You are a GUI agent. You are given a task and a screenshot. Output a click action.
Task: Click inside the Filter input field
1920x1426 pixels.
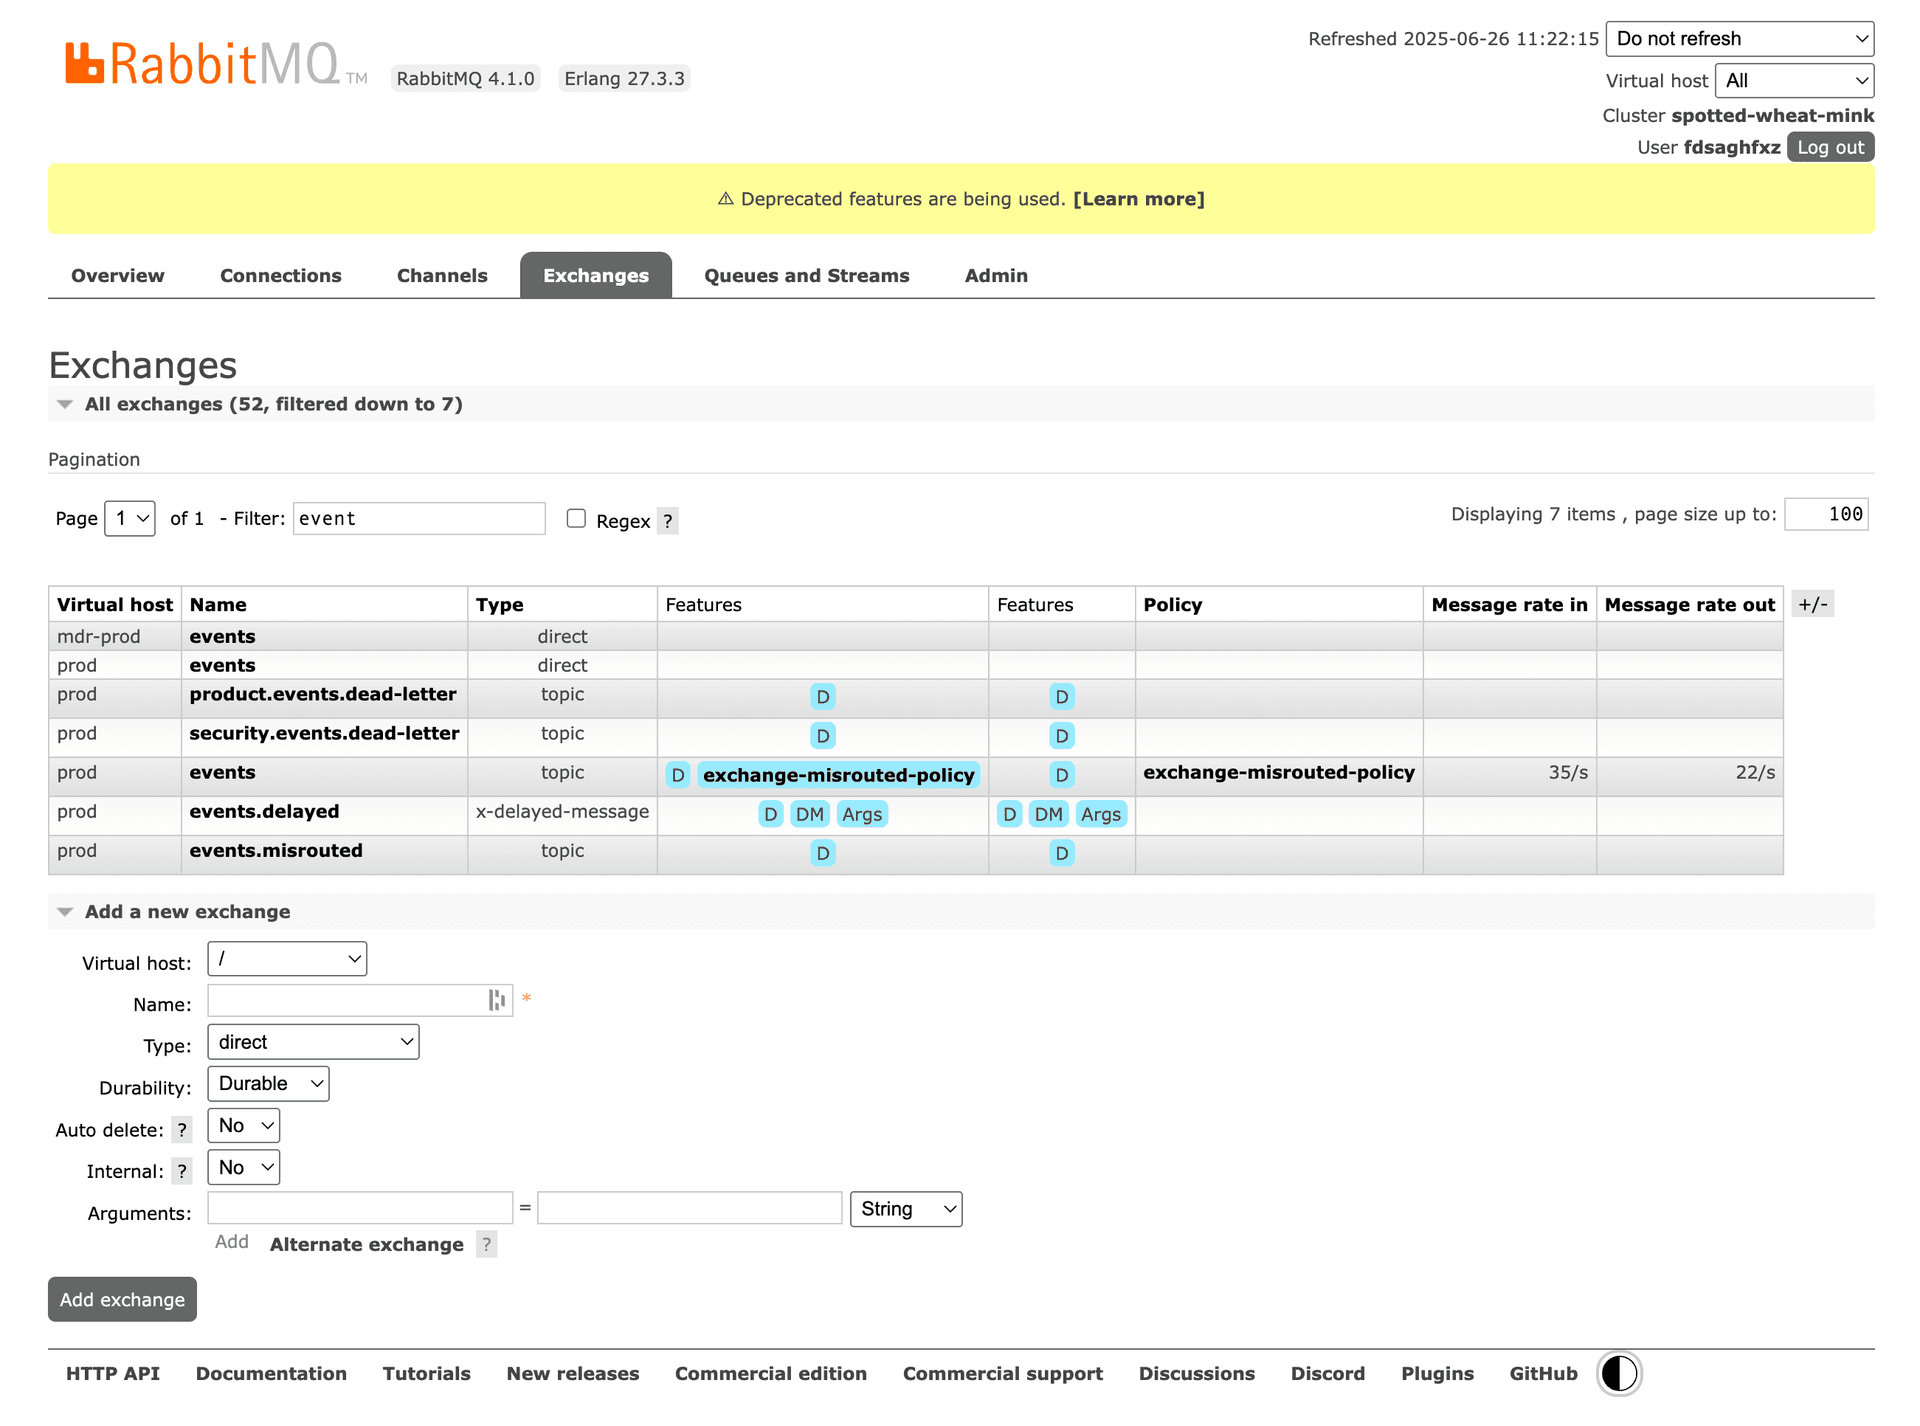tap(418, 518)
